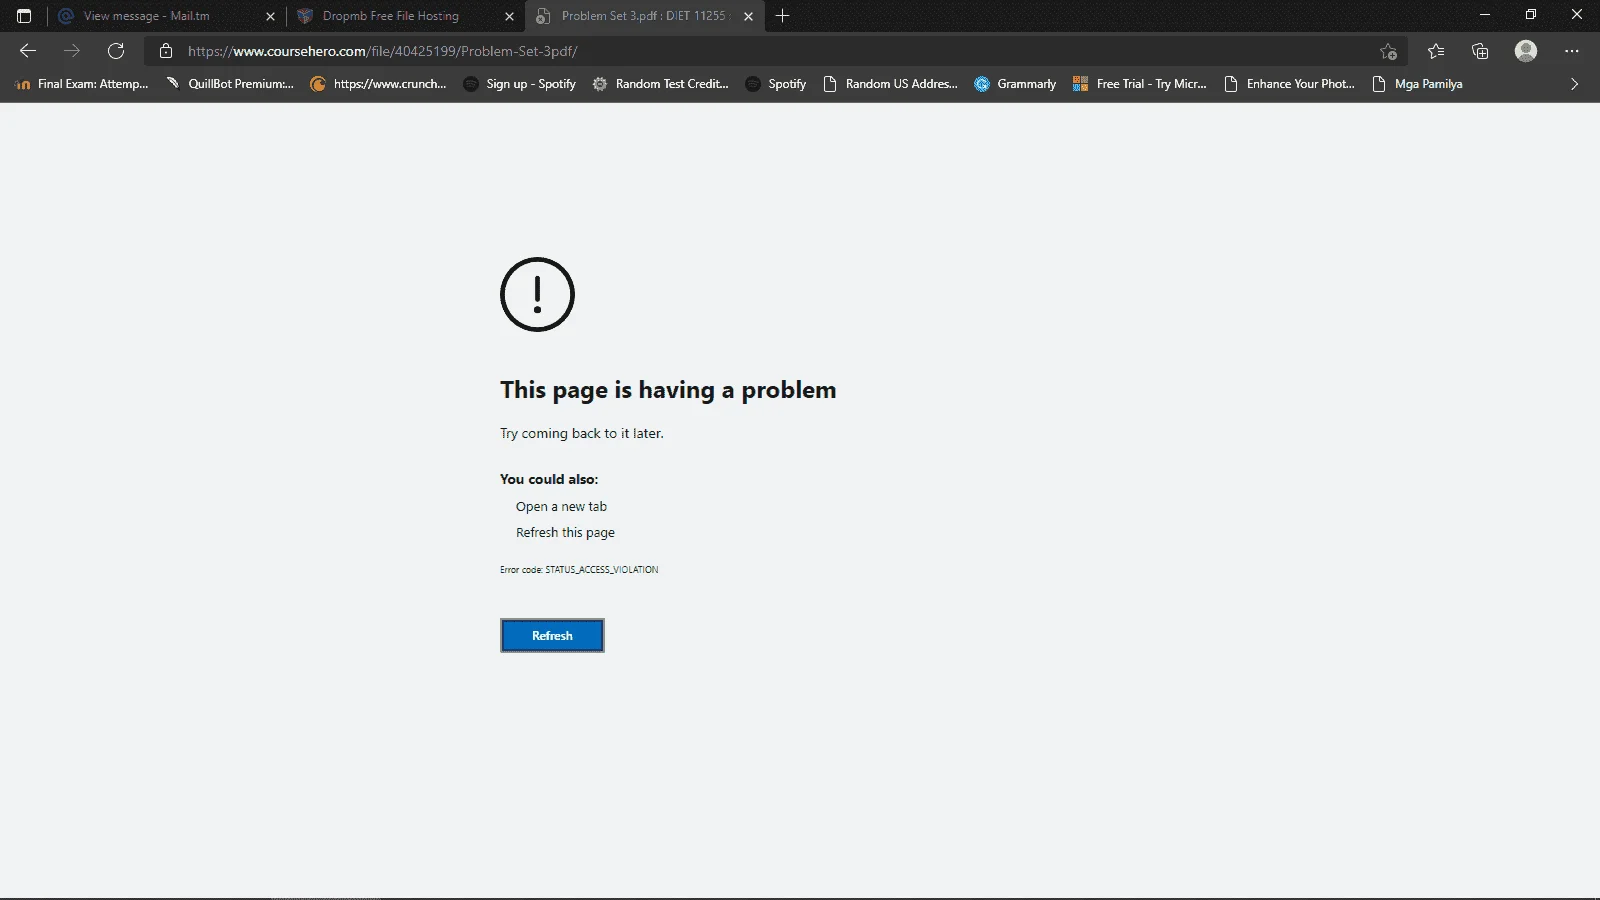The width and height of the screenshot is (1600, 900).
Task: Click the forward navigation arrow
Action: click(x=72, y=51)
